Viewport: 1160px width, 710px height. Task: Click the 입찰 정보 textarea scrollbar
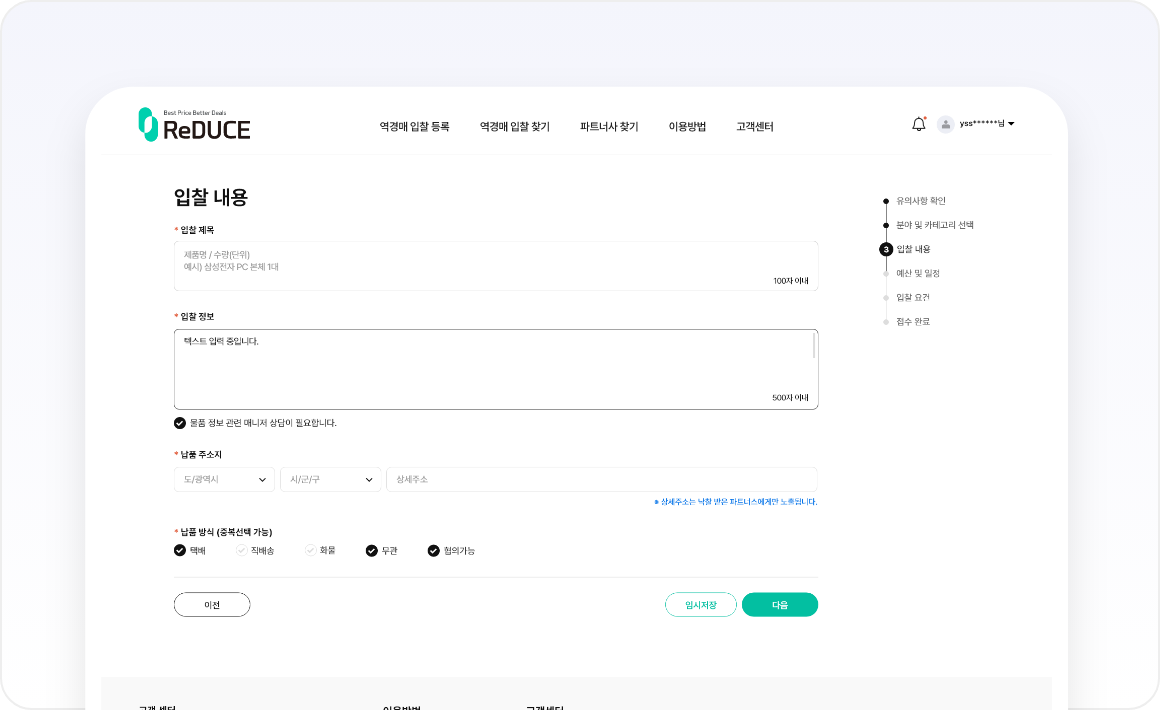coord(814,346)
